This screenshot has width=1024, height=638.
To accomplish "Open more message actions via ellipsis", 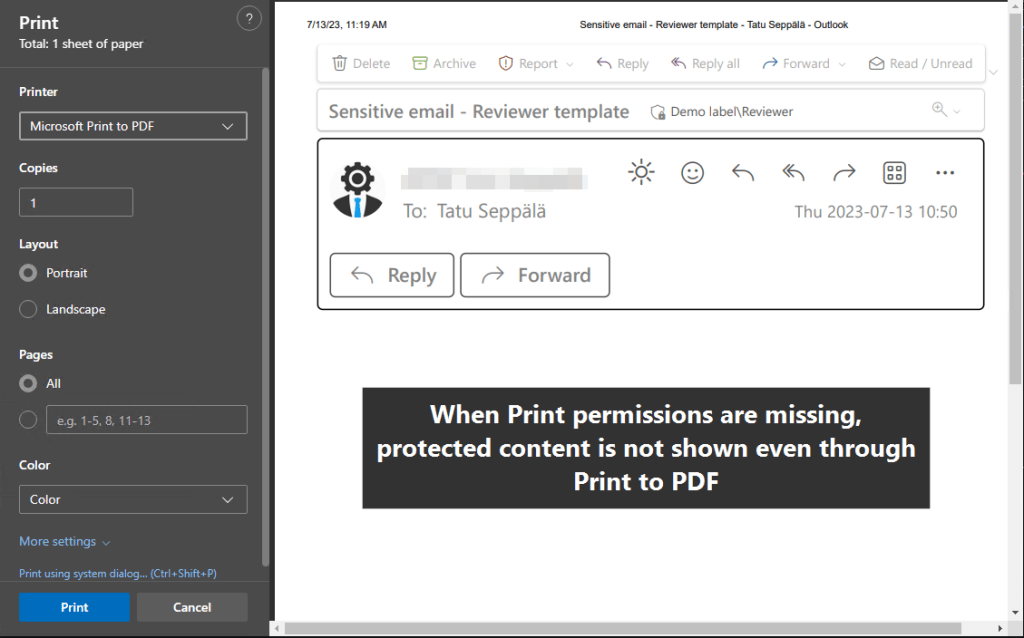I will [944, 172].
